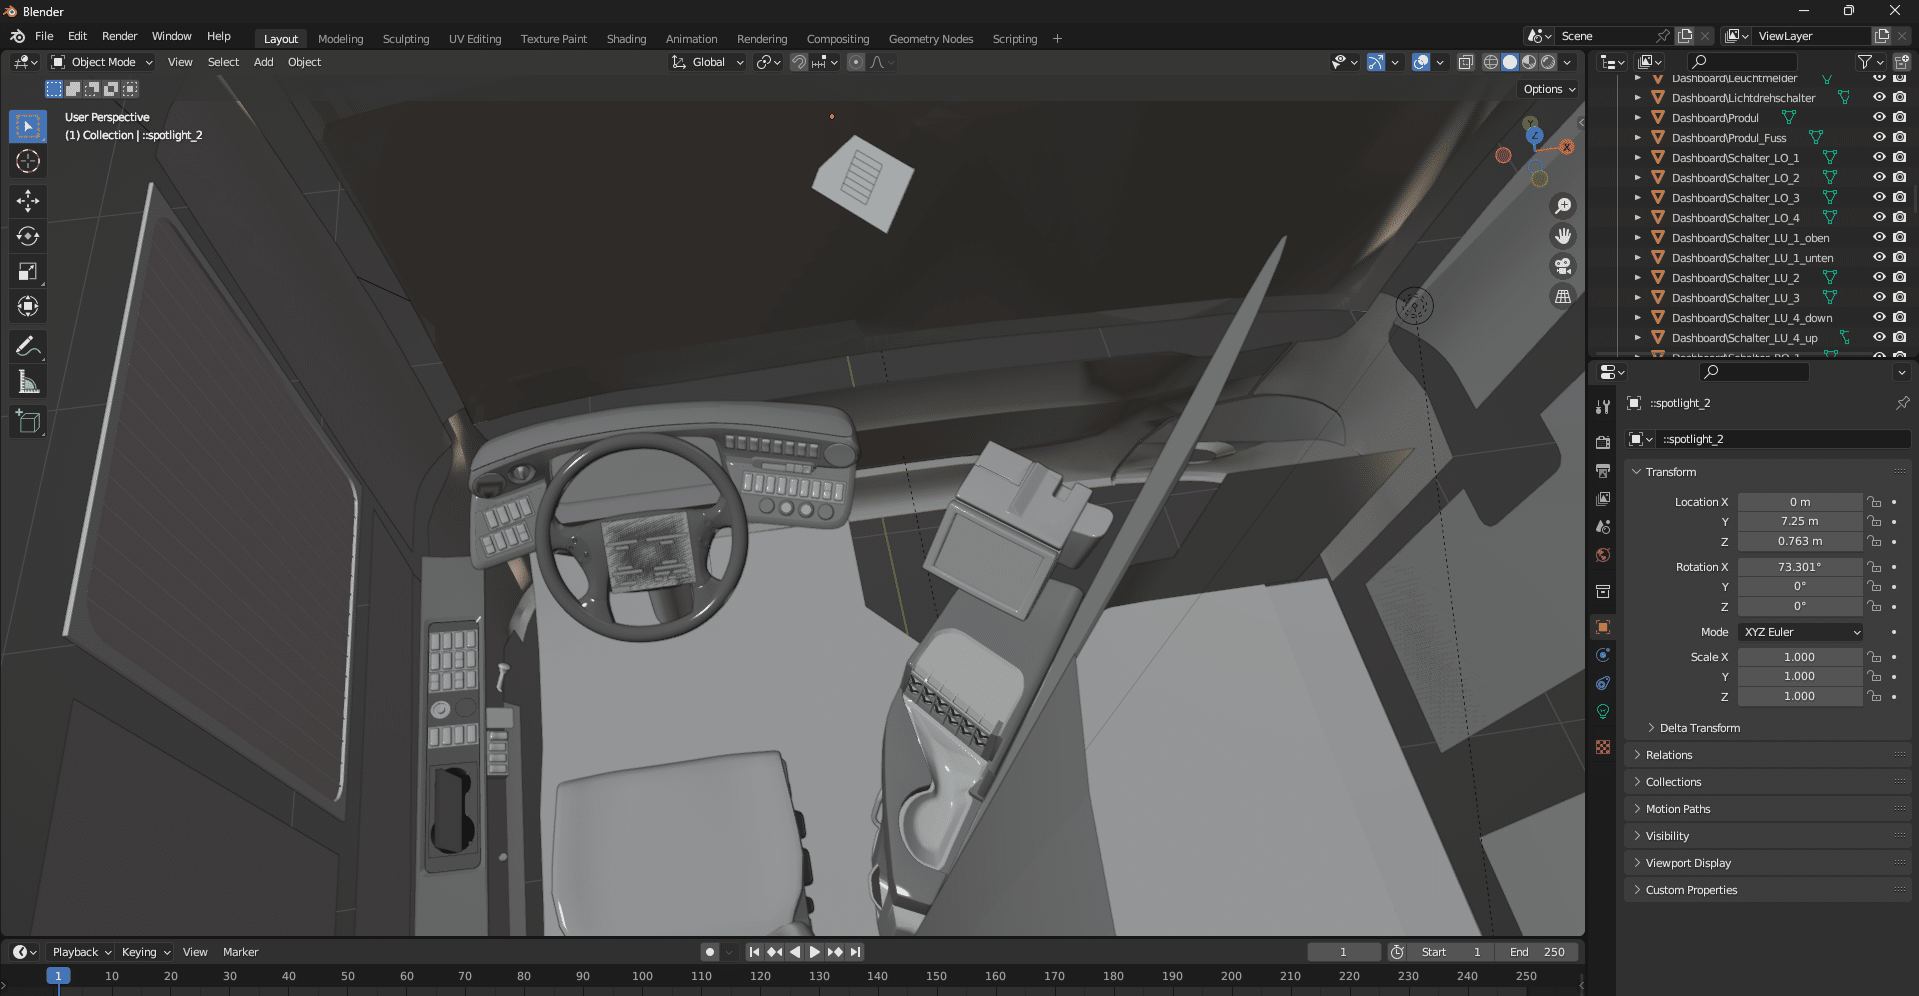Select the Move tool in the toolbar
This screenshot has height=996, width=1919.
pos(28,201)
